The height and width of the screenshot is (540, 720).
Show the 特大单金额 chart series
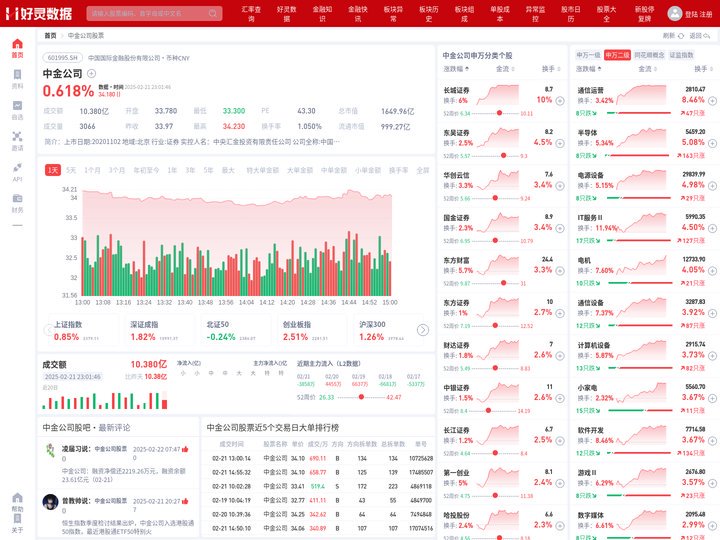(x=263, y=170)
